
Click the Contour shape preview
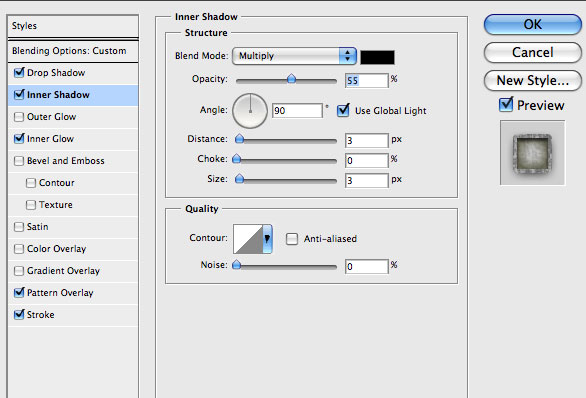click(x=248, y=239)
